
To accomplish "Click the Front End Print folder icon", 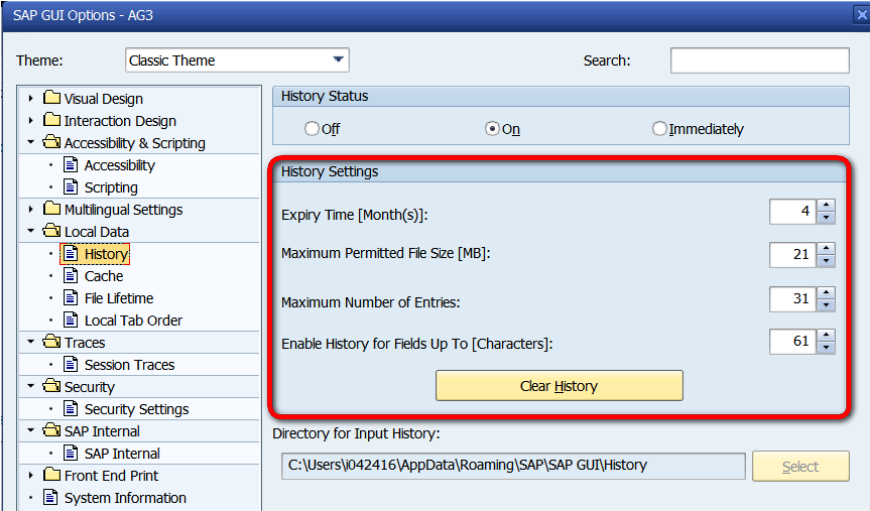I will pos(52,475).
